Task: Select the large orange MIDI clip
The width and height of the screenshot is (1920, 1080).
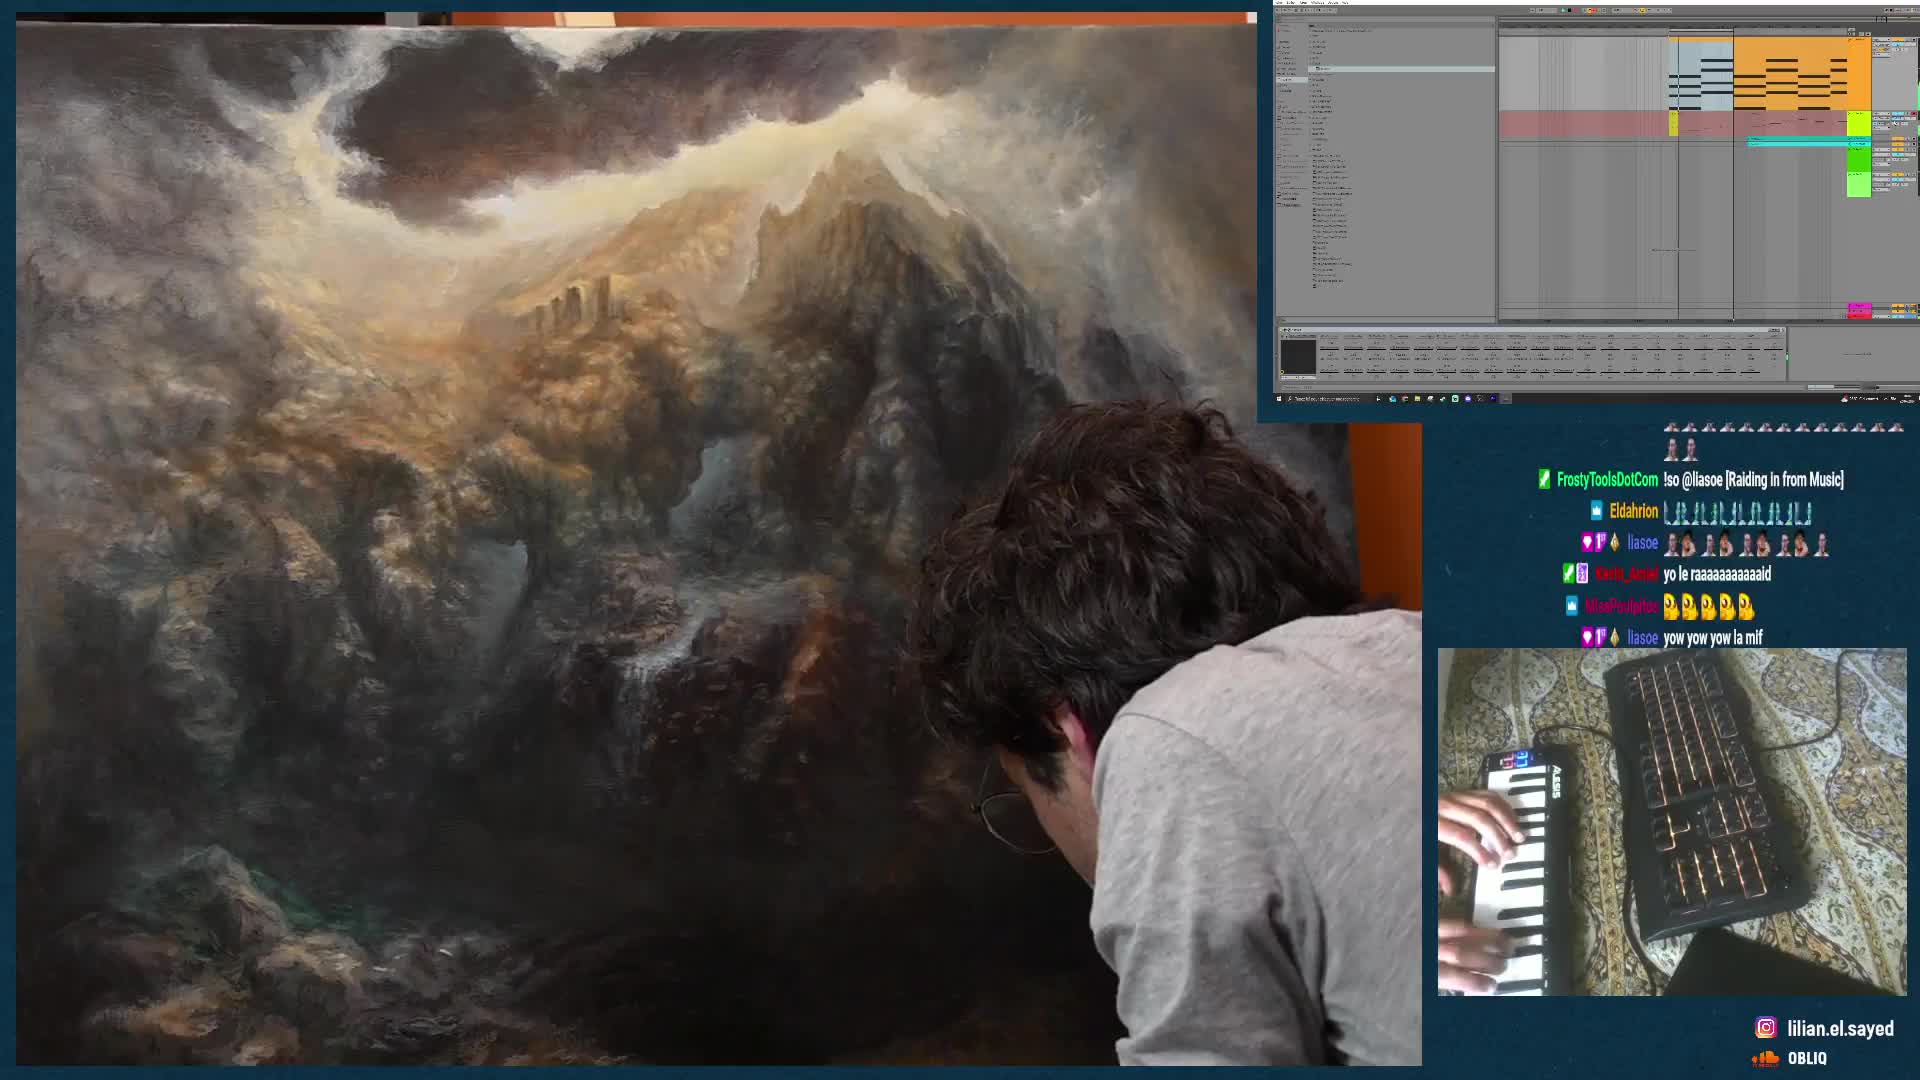Action: 1791,74
